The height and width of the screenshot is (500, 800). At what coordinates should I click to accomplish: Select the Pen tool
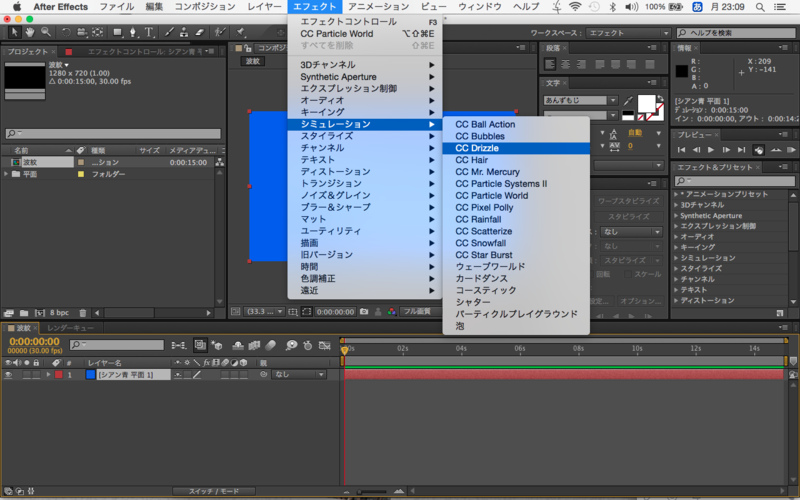133,32
